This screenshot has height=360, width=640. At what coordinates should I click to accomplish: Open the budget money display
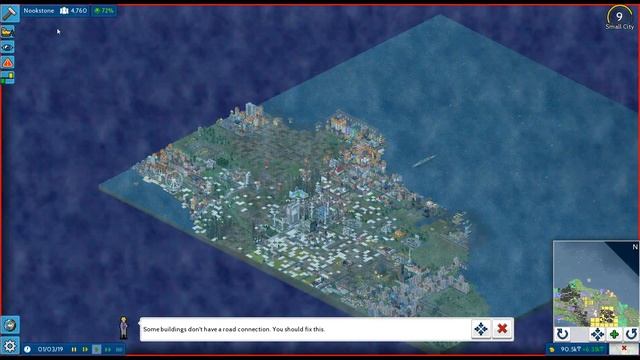(576, 349)
